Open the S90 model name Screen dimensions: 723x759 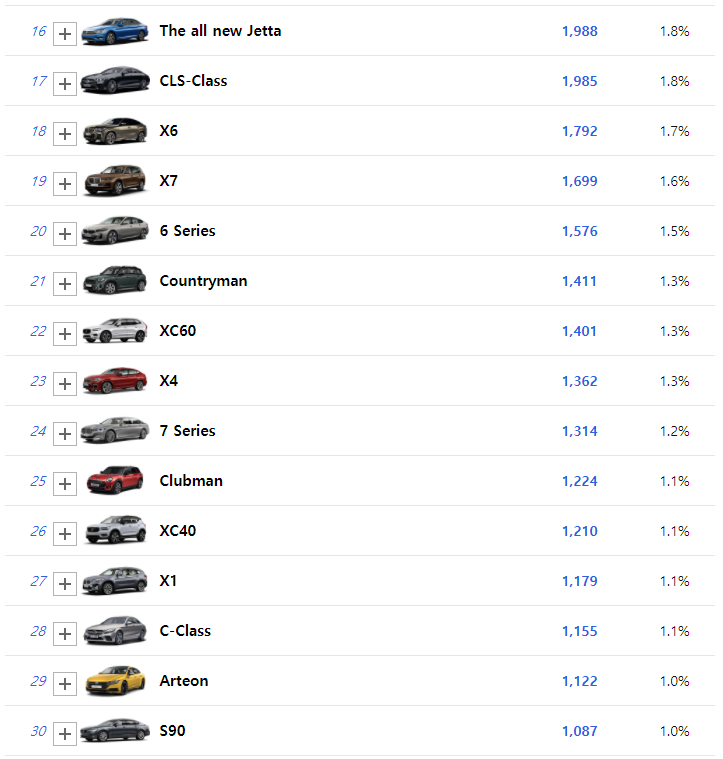[x=172, y=731]
